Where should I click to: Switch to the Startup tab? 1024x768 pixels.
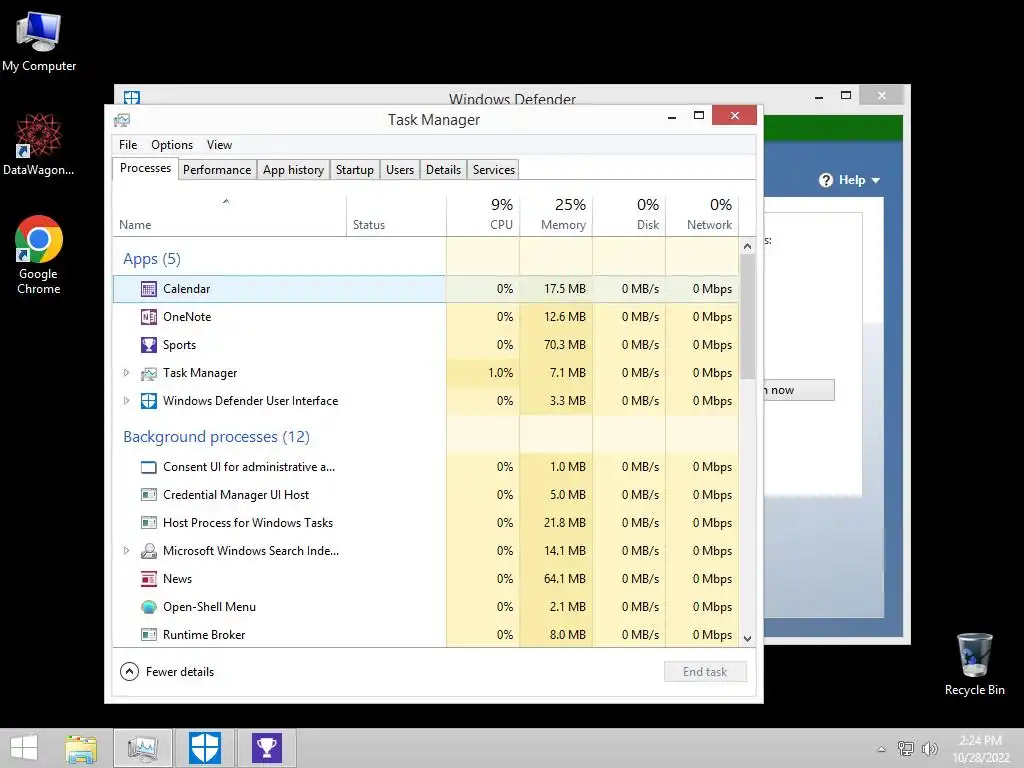click(x=355, y=170)
